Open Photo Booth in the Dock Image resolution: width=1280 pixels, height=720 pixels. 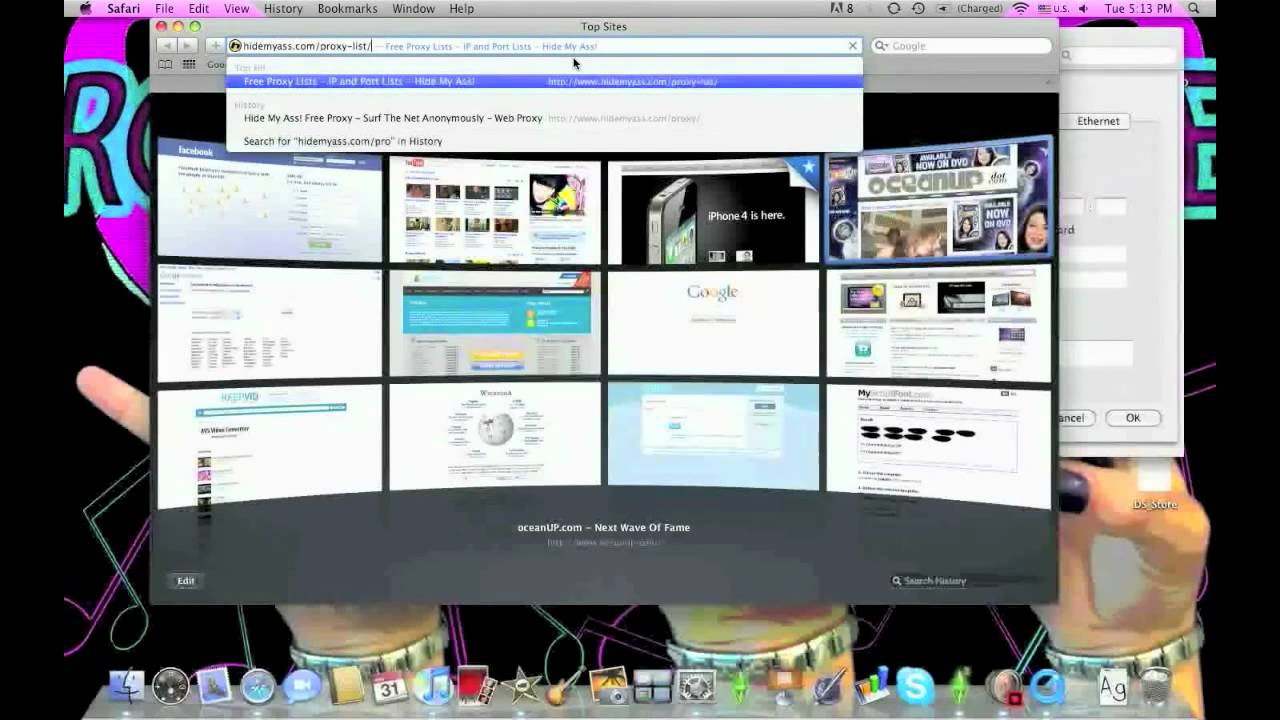(476, 686)
